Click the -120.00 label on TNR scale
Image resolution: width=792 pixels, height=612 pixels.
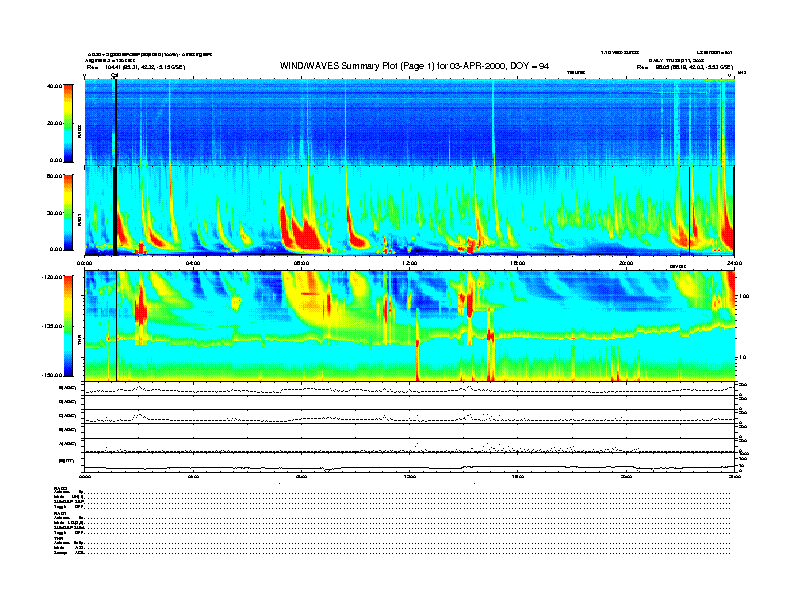pyautogui.click(x=52, y=277)
